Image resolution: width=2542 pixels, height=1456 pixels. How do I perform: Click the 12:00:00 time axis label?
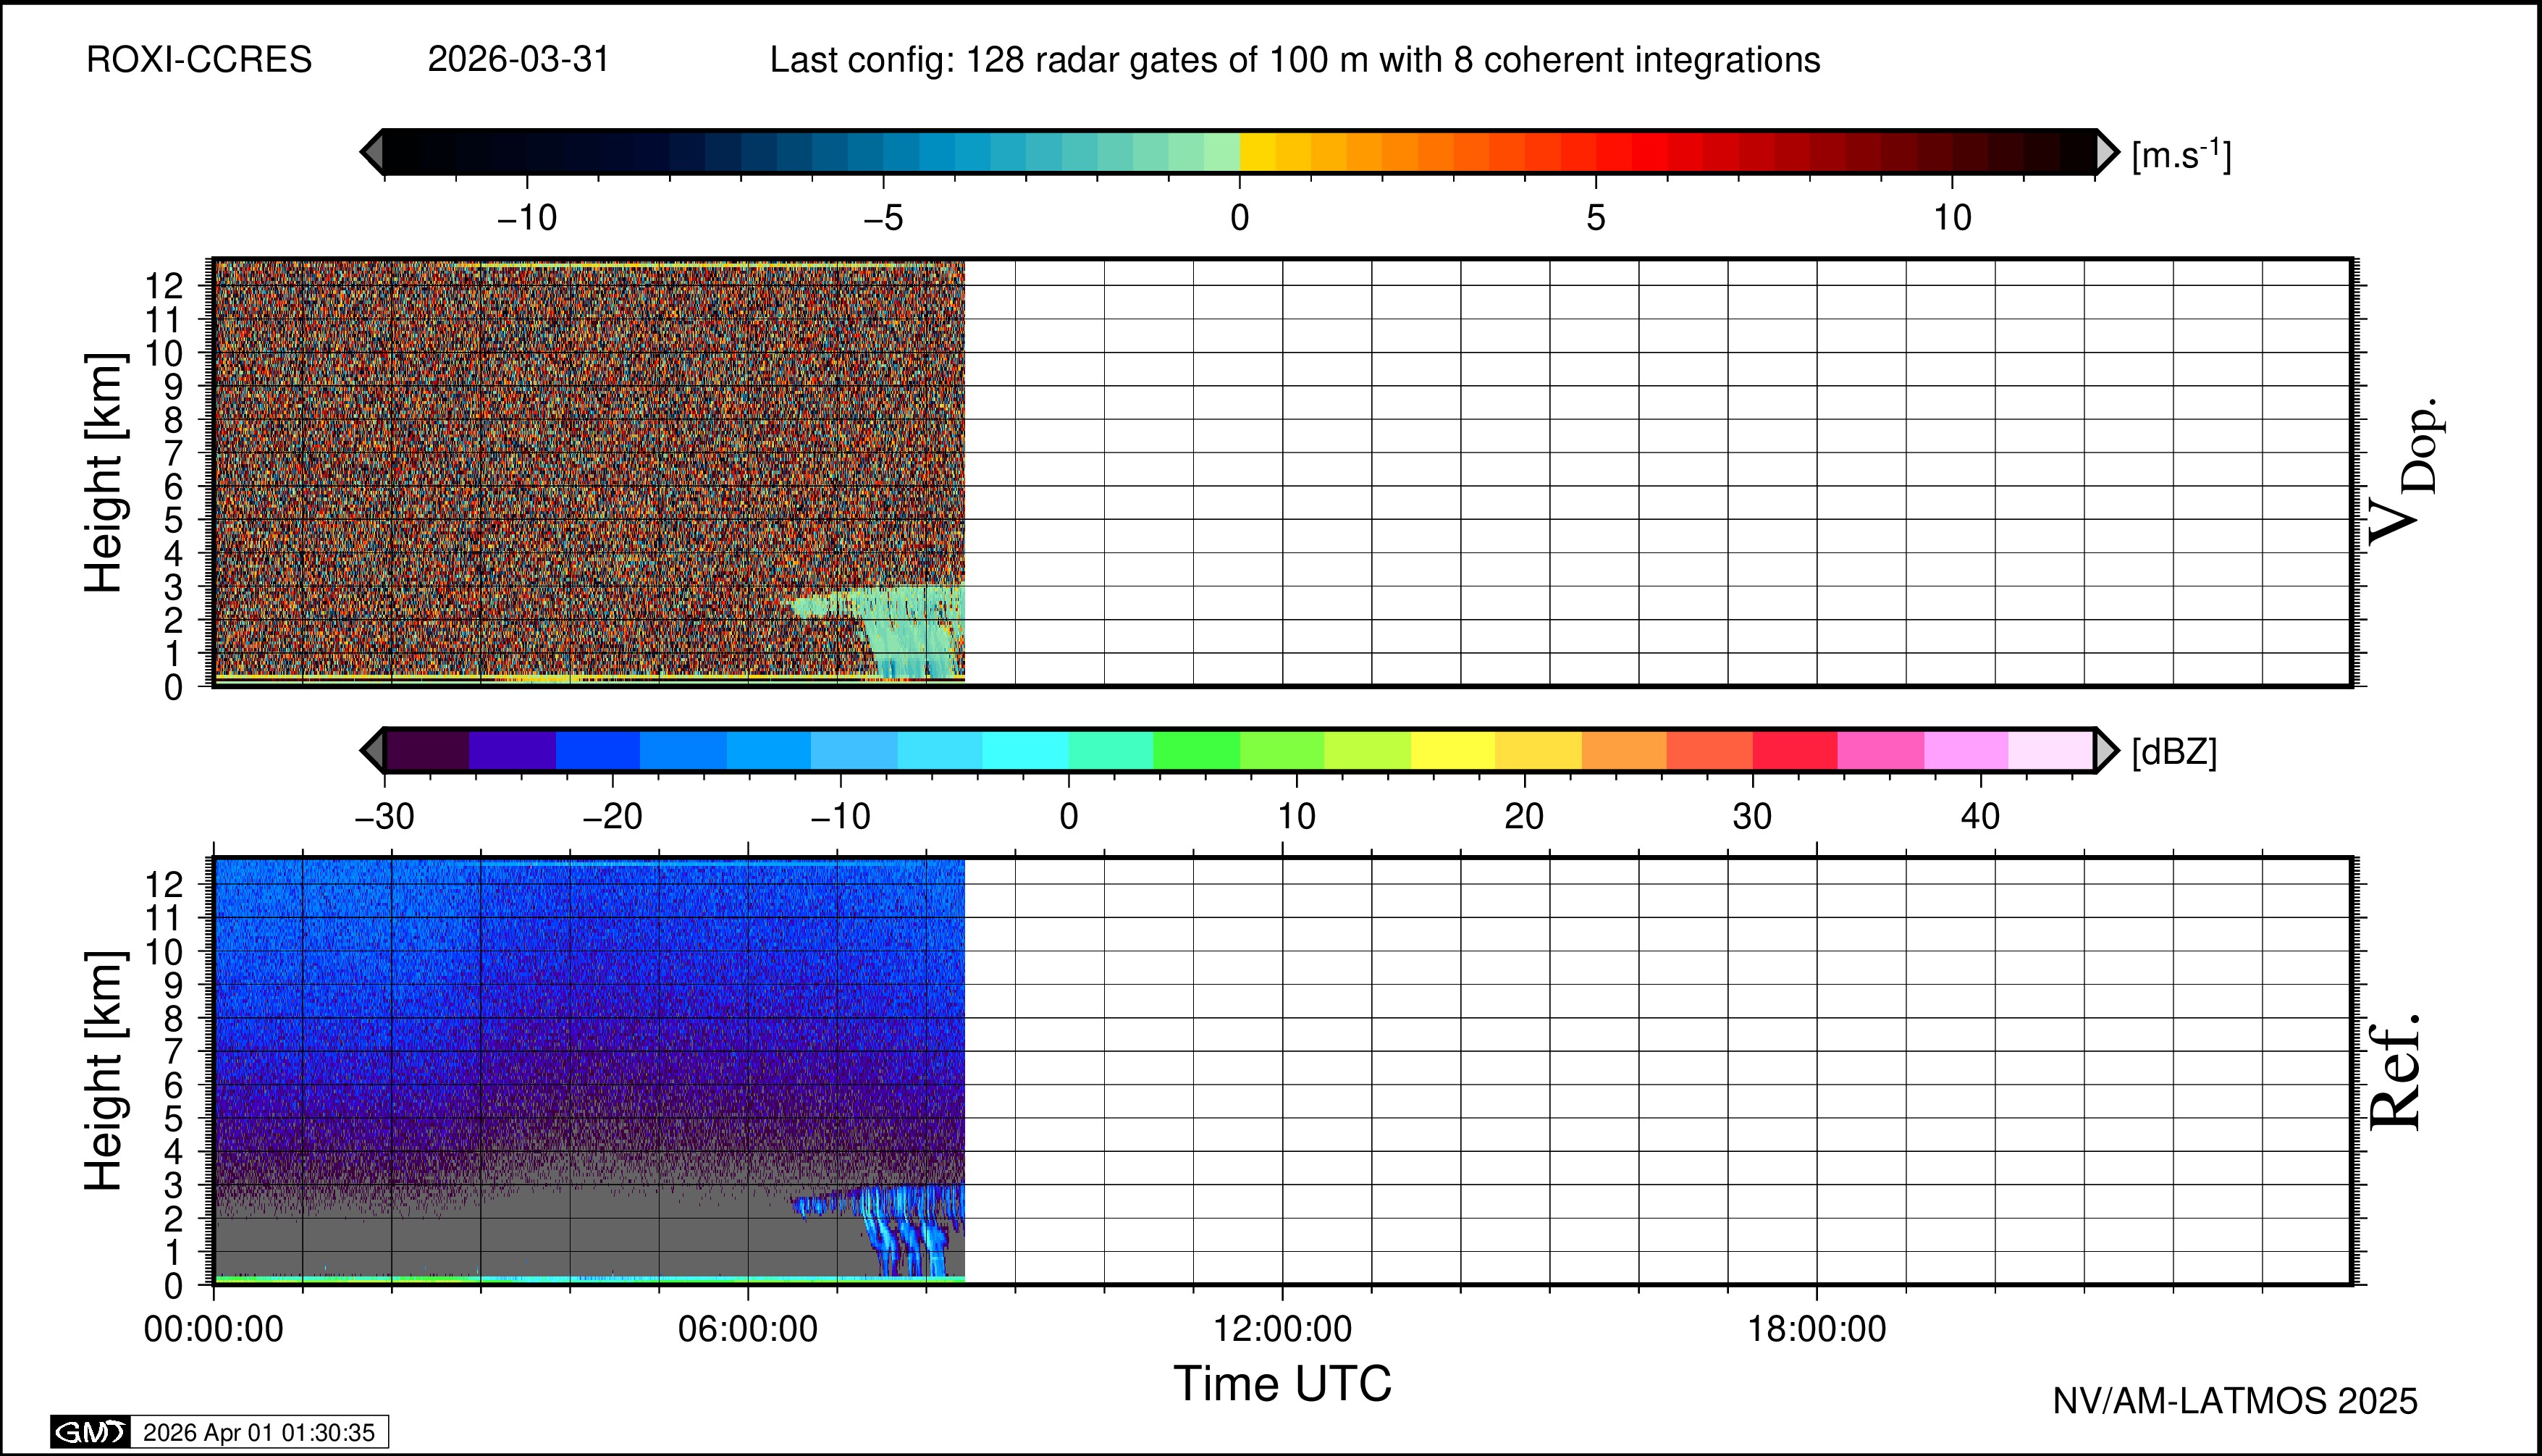(x=1282, y=1329)
